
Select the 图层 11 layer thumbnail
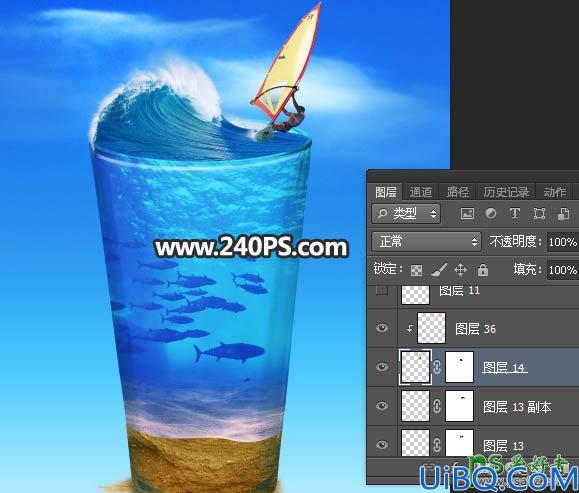(x=415, y=294)
